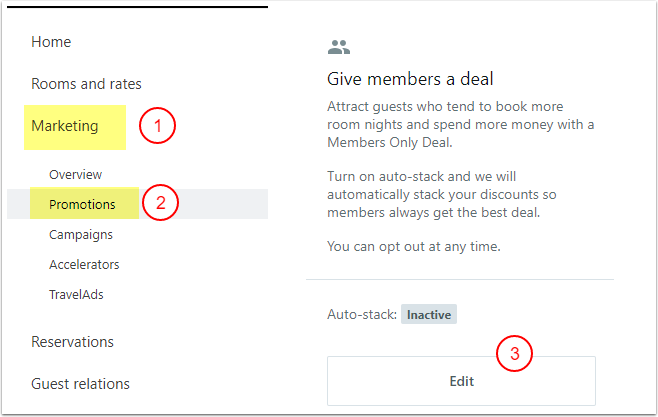Viewport: 658px width, 417px height.
Task: Open the Home menu item
Action: tap(51, 42)
